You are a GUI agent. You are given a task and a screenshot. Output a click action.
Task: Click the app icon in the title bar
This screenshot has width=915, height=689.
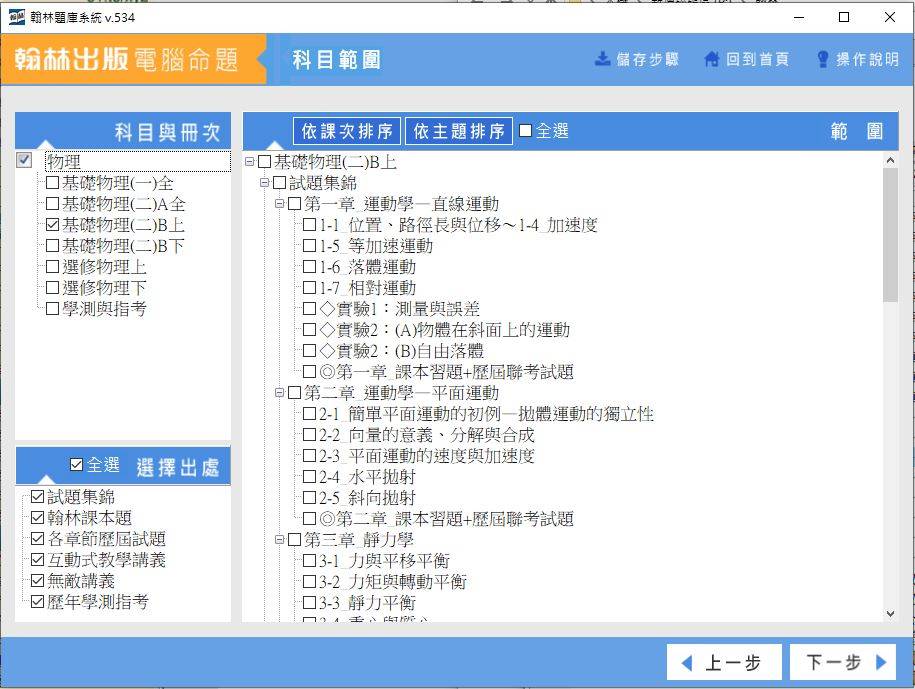16,17
